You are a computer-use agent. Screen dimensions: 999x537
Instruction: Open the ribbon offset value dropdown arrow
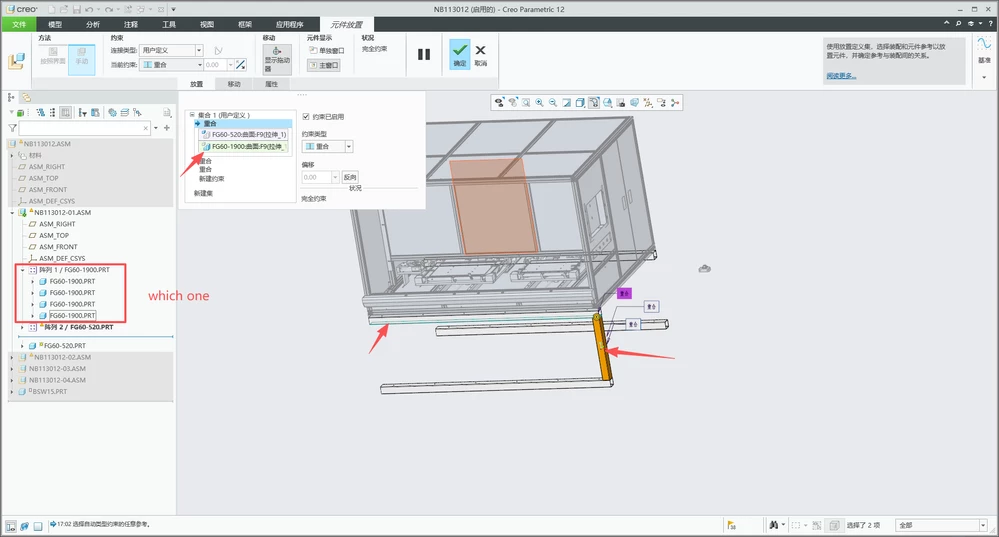(231, 64)
